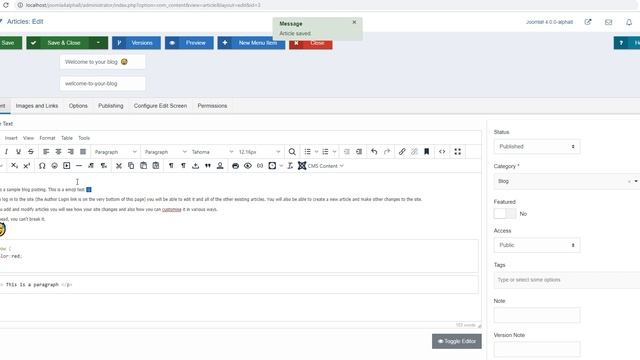
Task: Expand the CMS Content dropdown
Action: (321, 166)
